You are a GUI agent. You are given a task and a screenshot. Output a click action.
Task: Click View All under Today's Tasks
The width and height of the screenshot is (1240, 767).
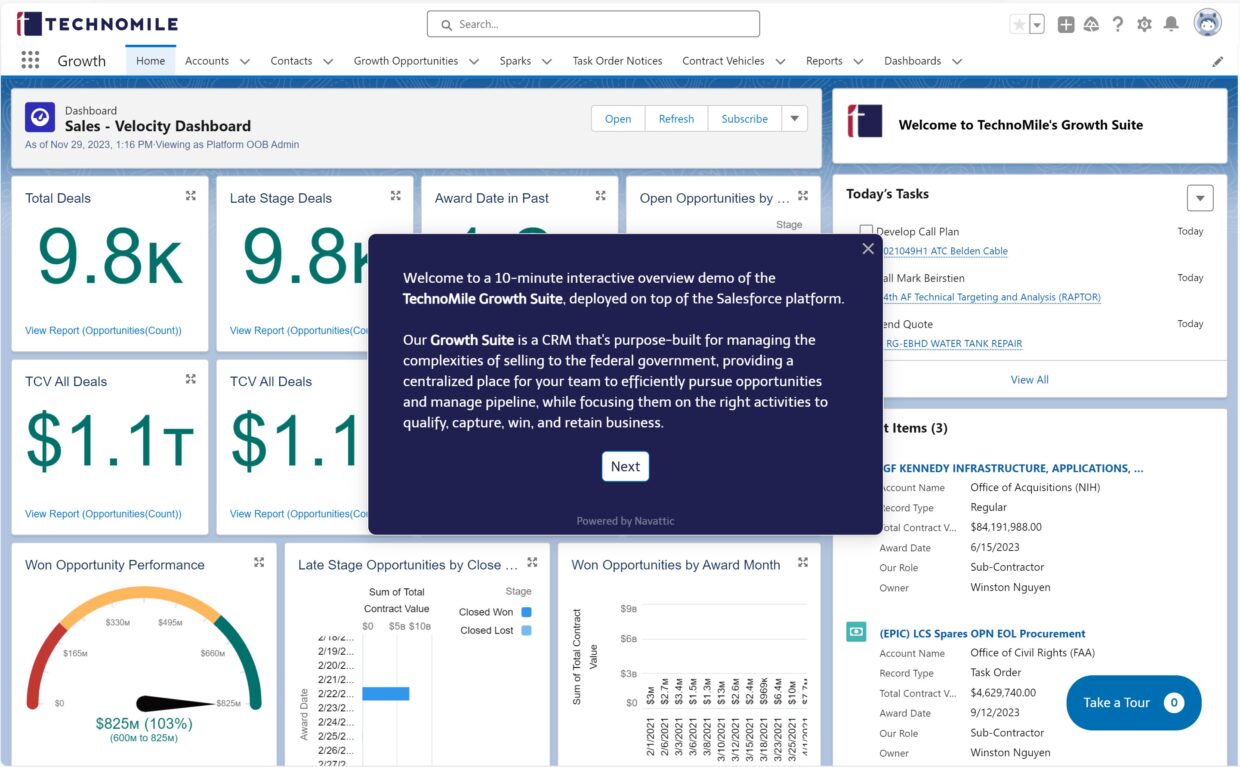click(1029, 380)
